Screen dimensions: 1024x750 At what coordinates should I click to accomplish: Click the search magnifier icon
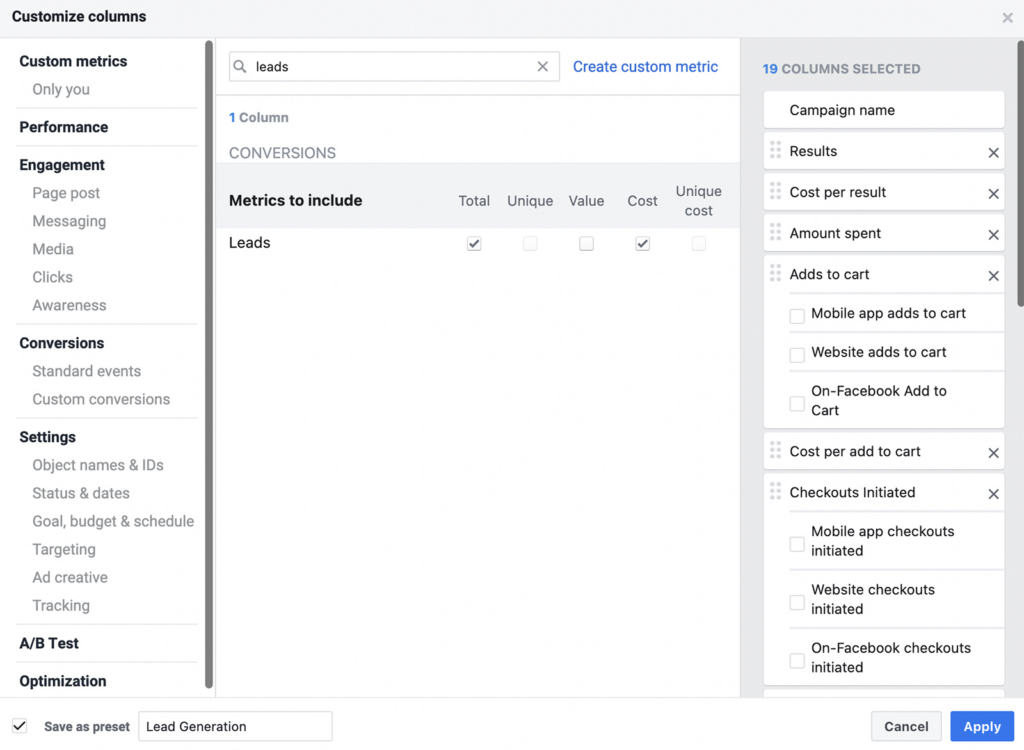(x=240, y=67)
